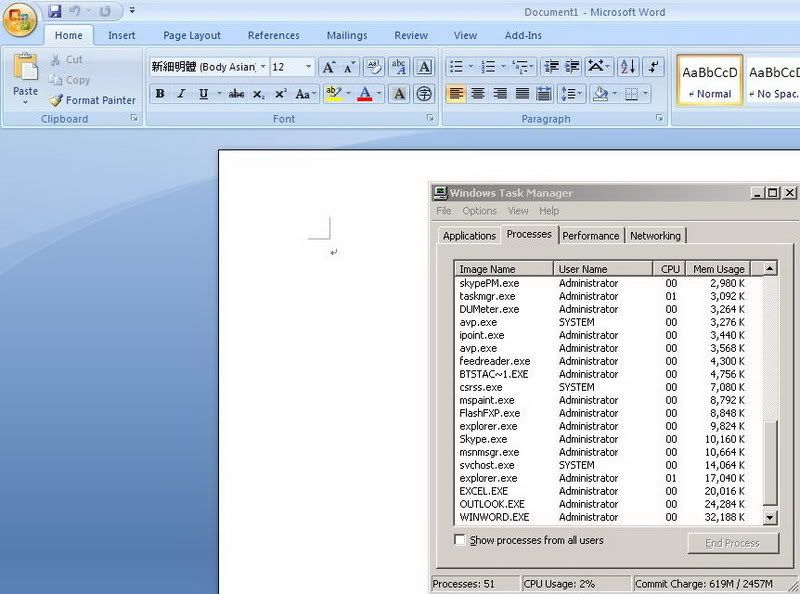Click the End Process button
Image resolution: width=800 pixels, height=594 pixels.
pos(732,543)
